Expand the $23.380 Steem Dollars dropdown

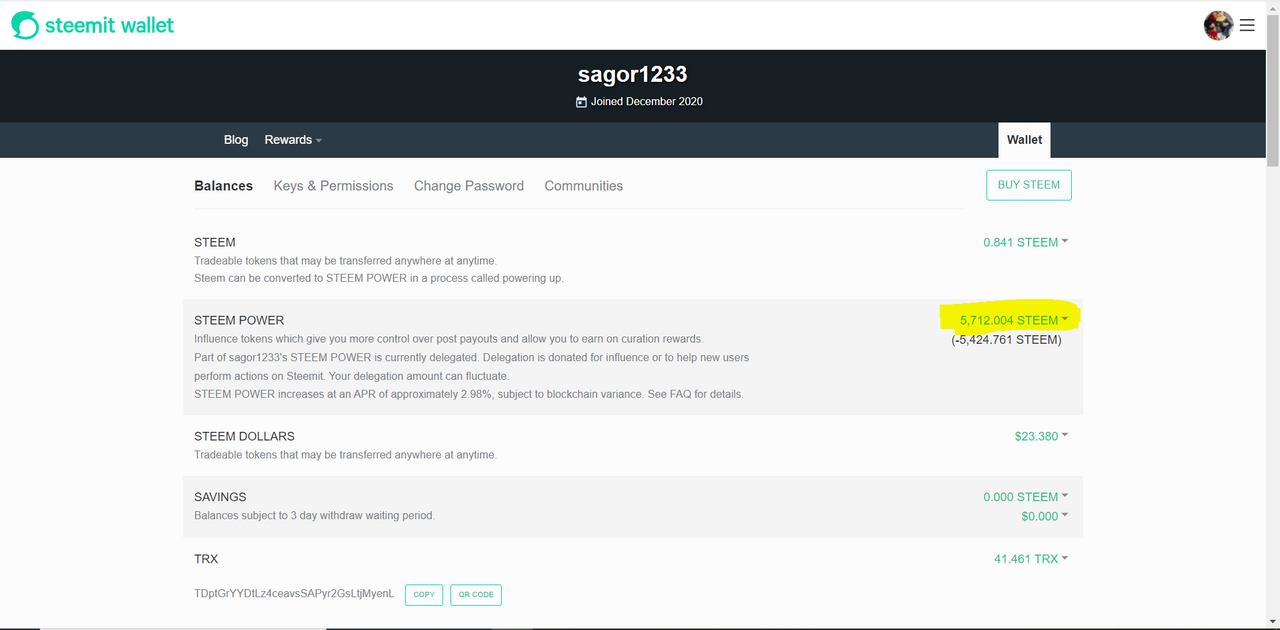click(1041, 436)
